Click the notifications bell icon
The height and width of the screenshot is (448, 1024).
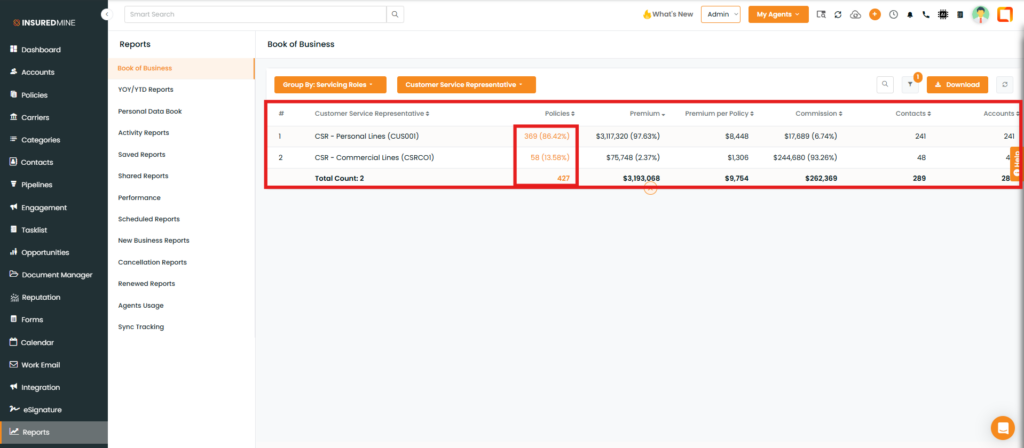[910, 15]
